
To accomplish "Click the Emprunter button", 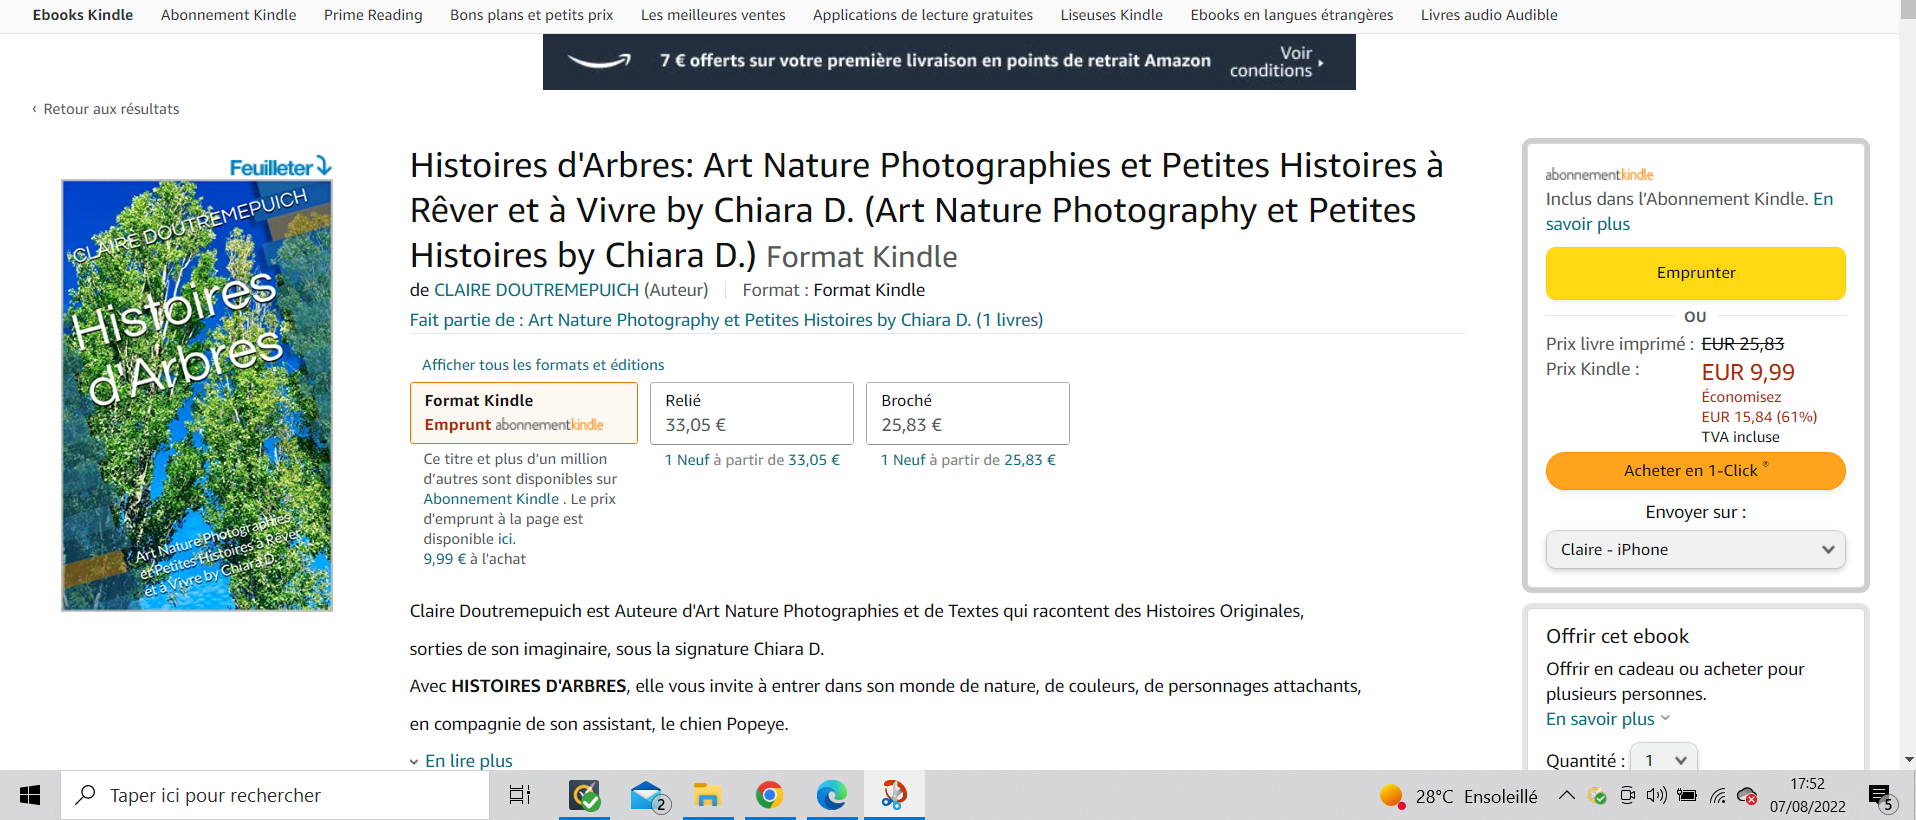I will 1696,273.
